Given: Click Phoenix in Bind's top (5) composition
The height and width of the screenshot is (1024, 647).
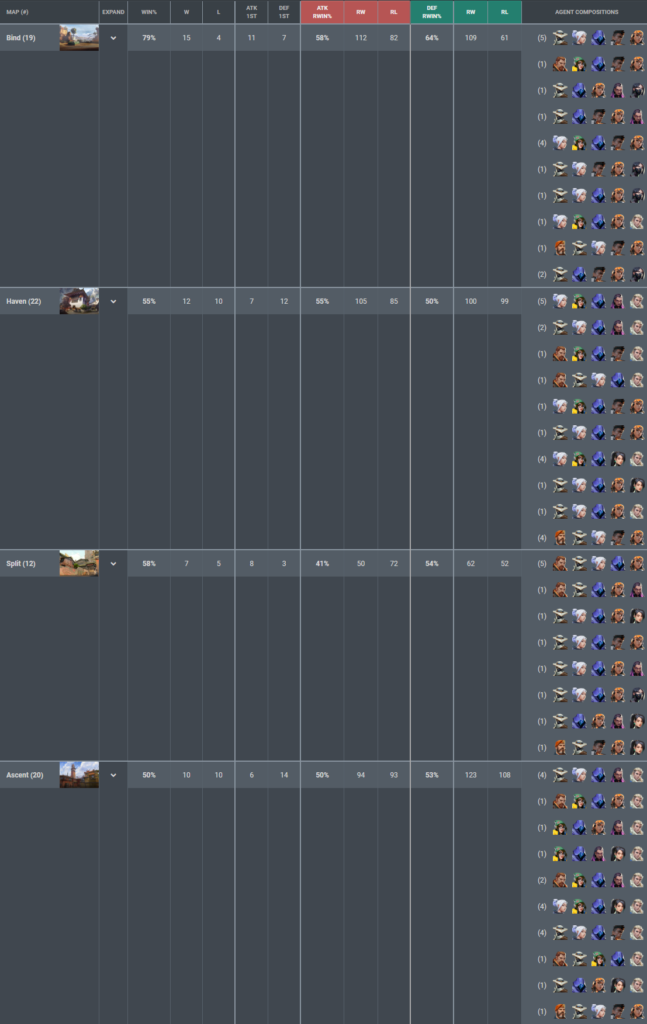Looking at the screenshot, I should click(x=618, y=38).
